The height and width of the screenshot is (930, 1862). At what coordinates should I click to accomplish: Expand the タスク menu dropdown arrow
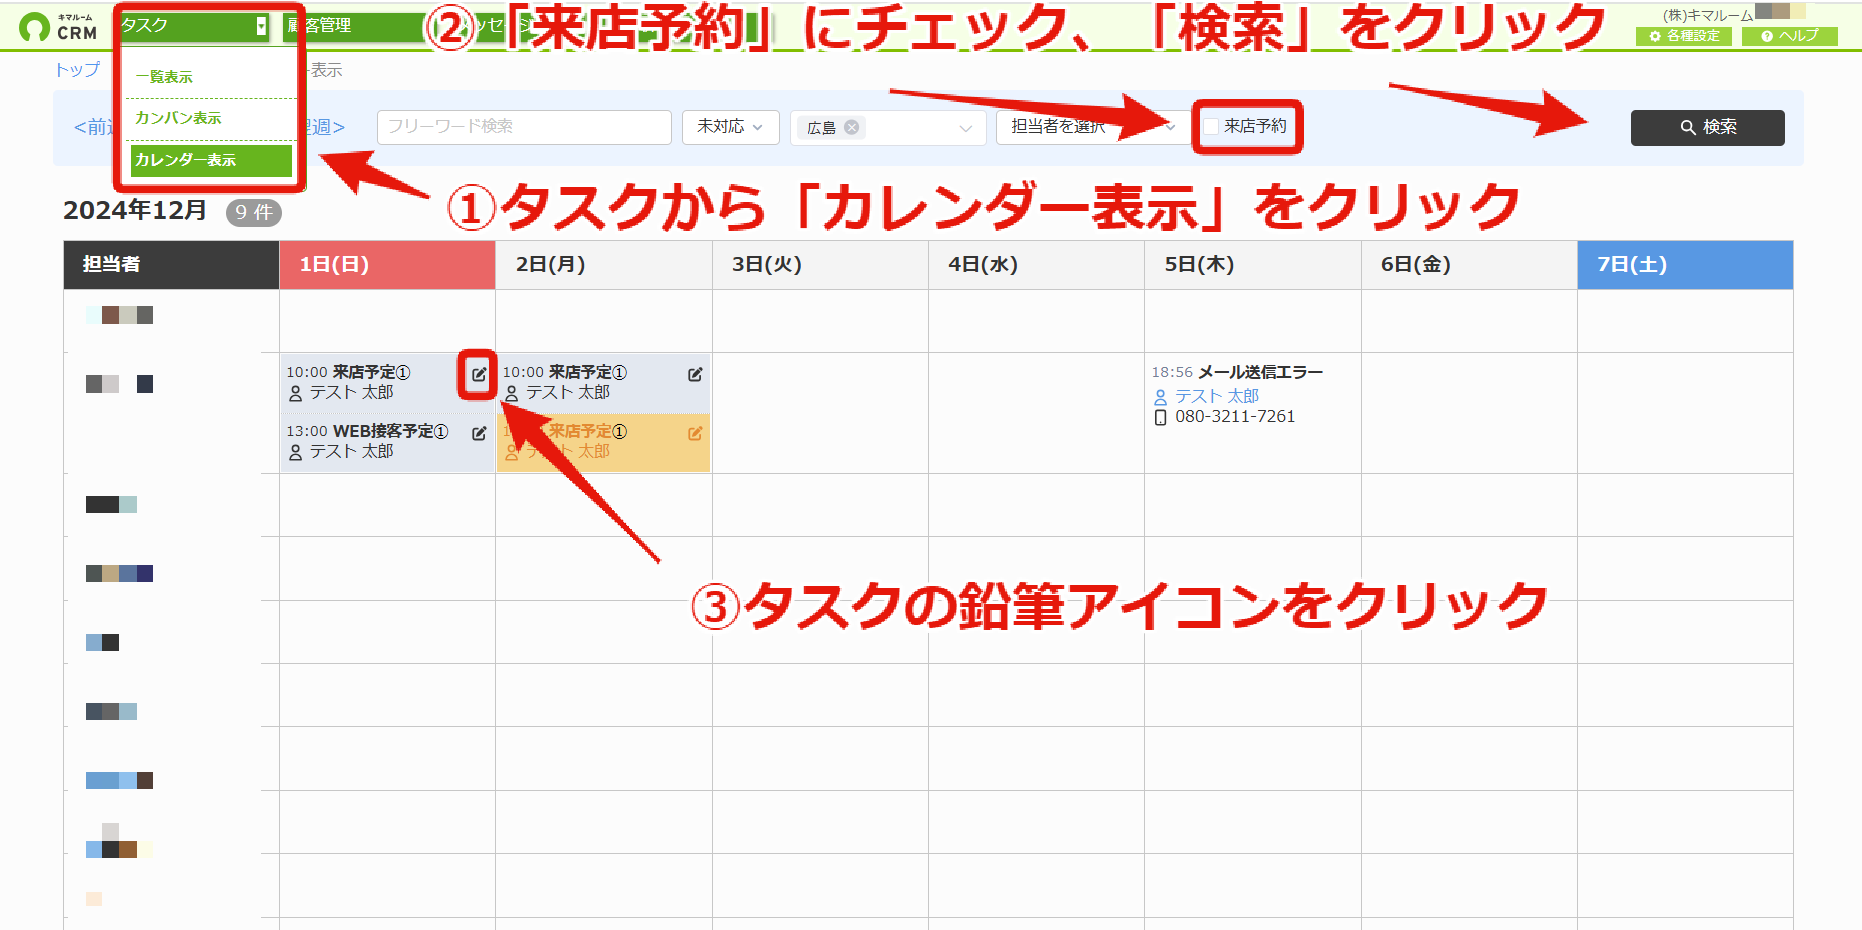[x=261, y=27]
